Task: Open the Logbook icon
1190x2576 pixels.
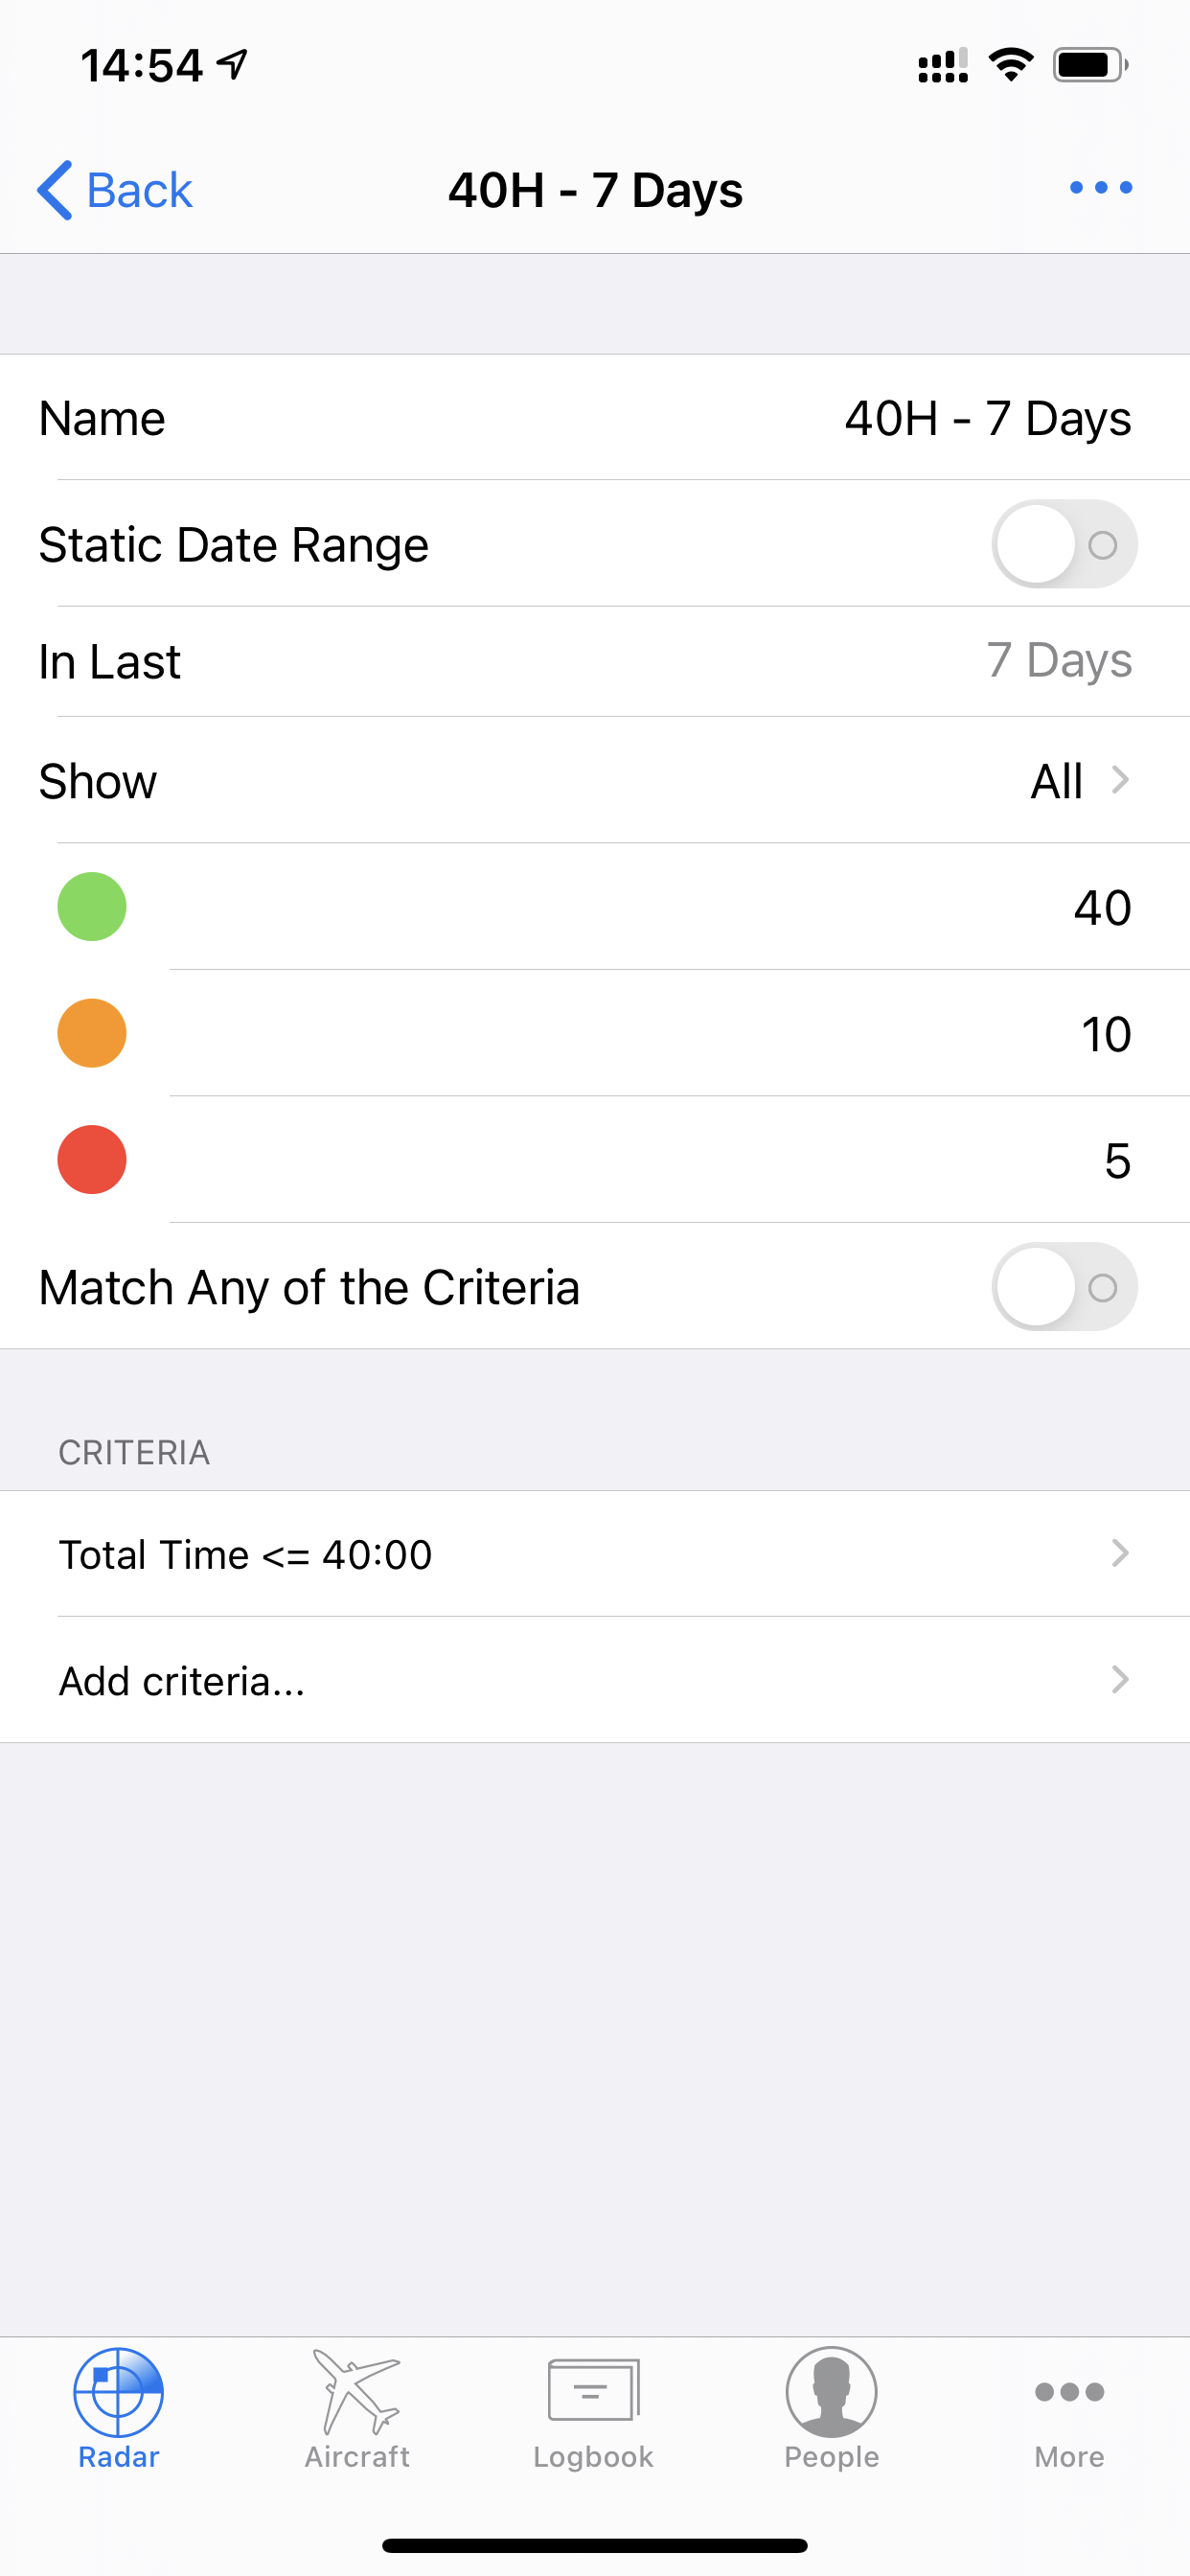Action: 594,2391
